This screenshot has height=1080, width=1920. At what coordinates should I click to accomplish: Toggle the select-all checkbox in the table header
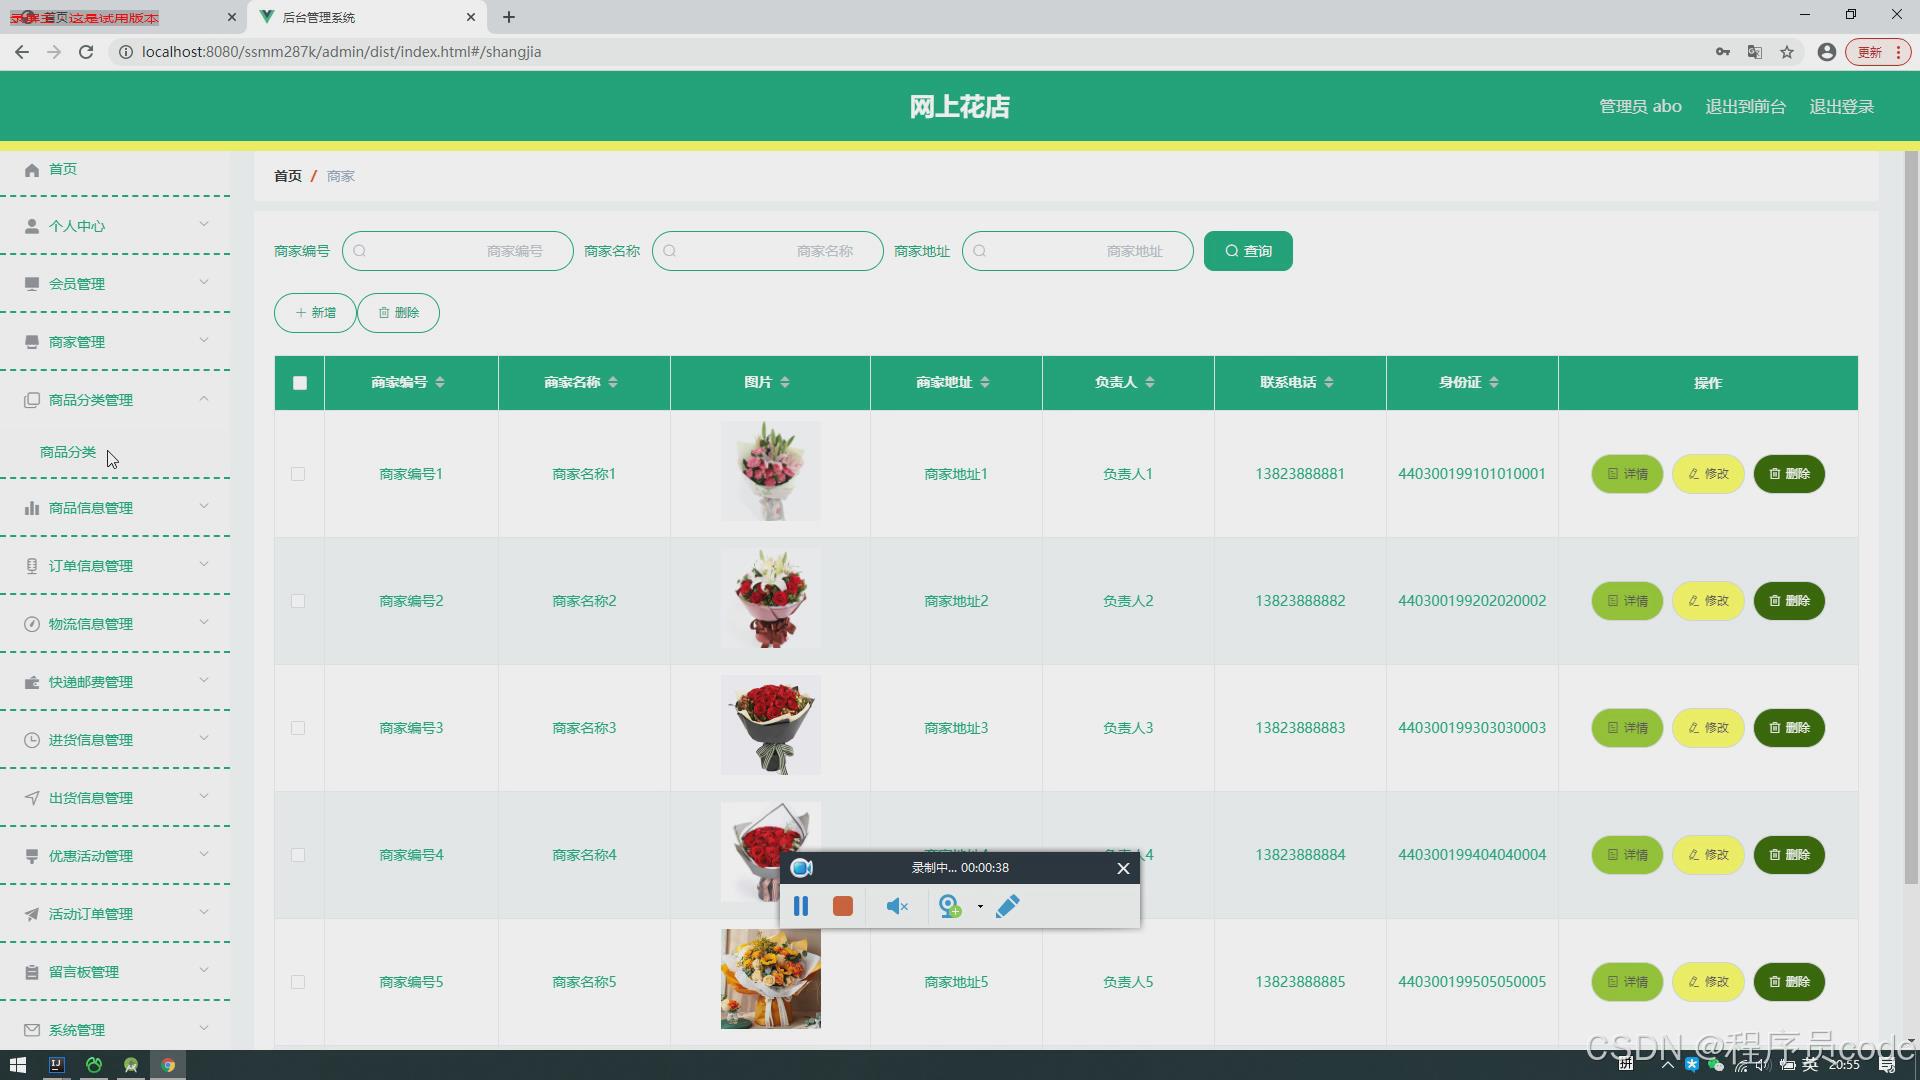click(300, 383)
